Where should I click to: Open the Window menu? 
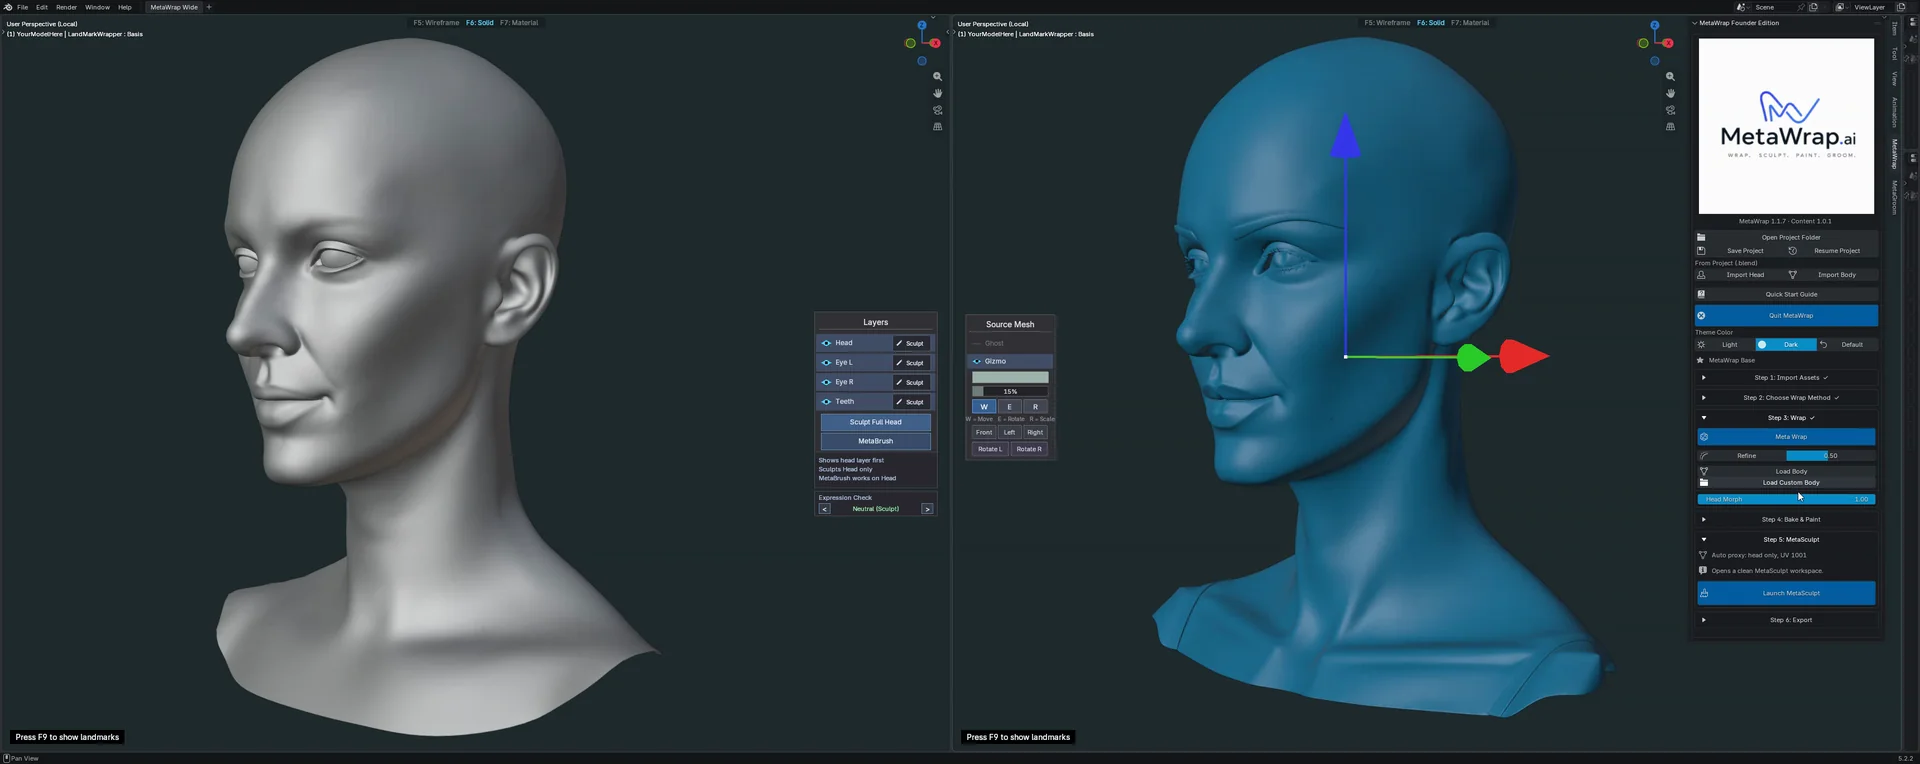pos(97,7)
